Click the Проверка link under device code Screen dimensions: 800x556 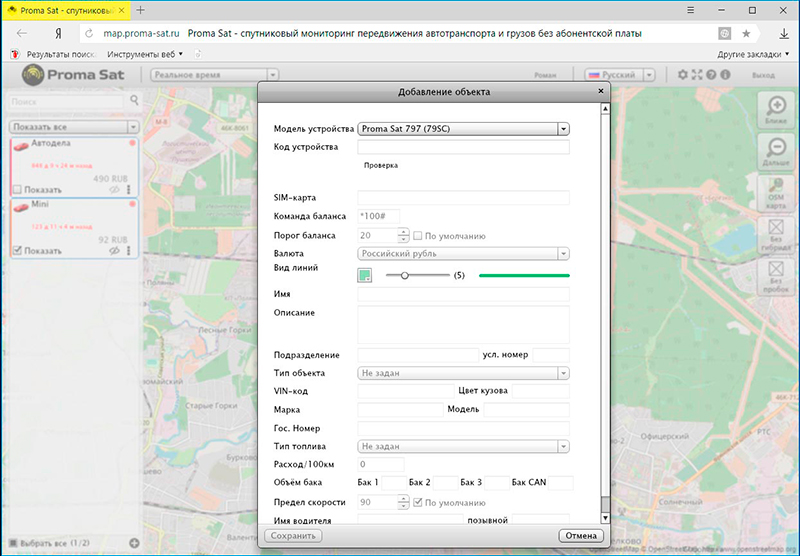click(381, 165)
